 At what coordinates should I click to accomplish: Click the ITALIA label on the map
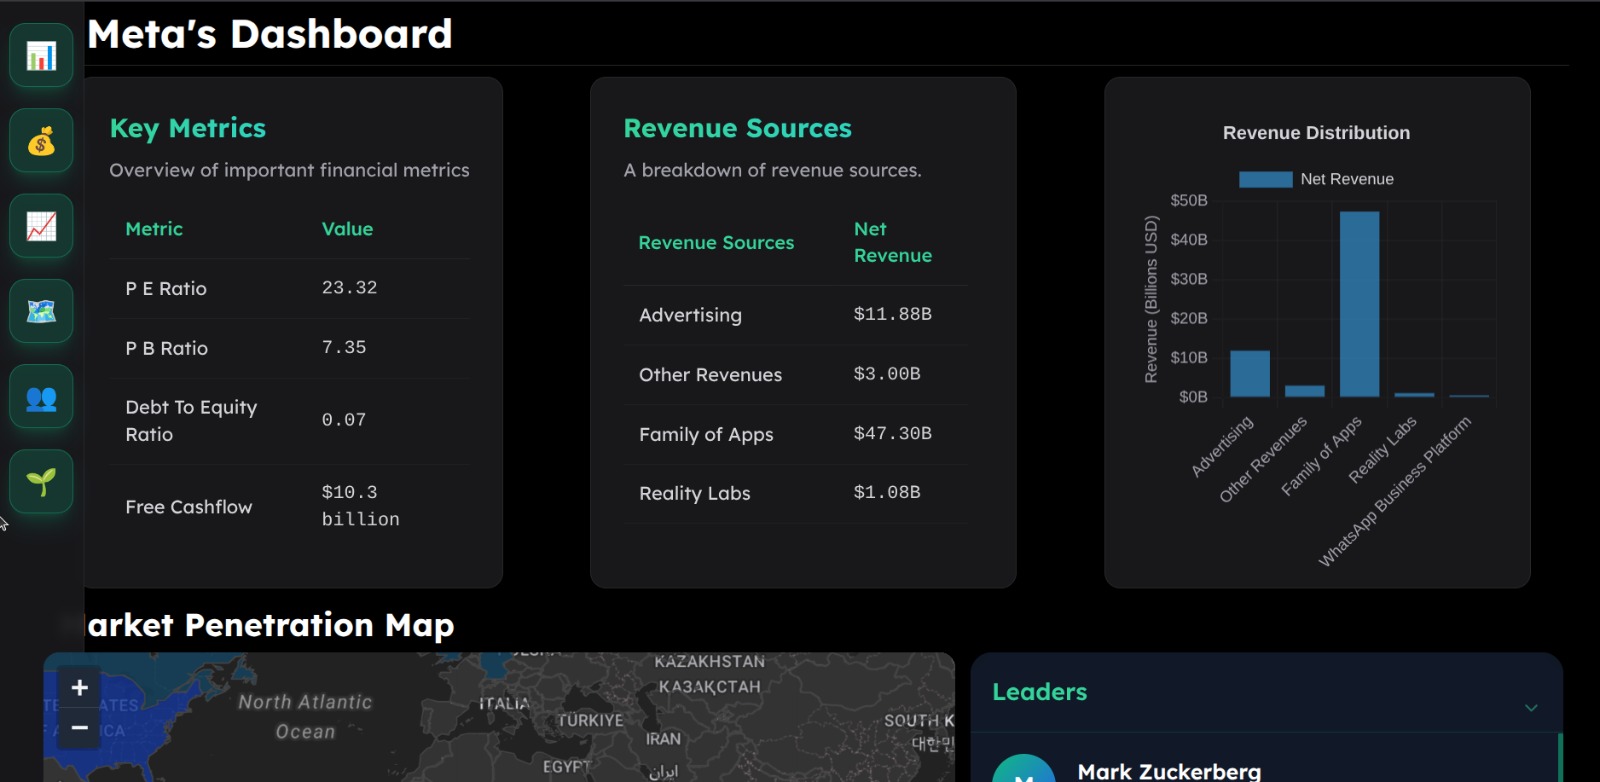(504, 704)
